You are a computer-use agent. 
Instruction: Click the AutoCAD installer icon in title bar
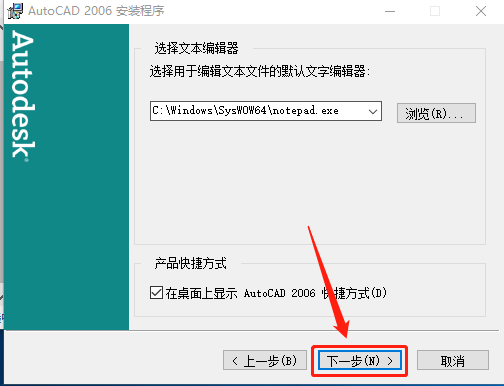[15, 11]
